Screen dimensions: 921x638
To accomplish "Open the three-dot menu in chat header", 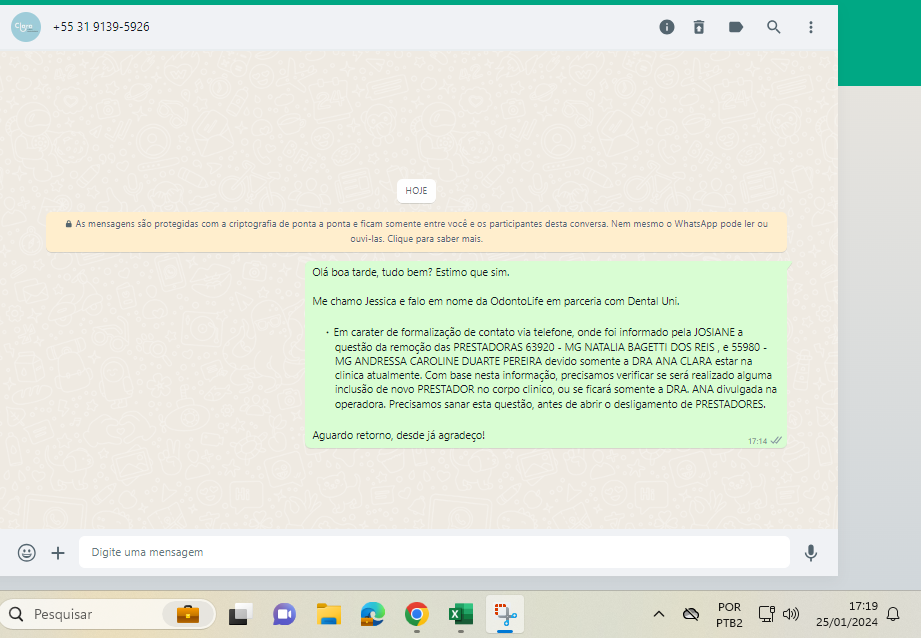I will click(x=811, y=27).
